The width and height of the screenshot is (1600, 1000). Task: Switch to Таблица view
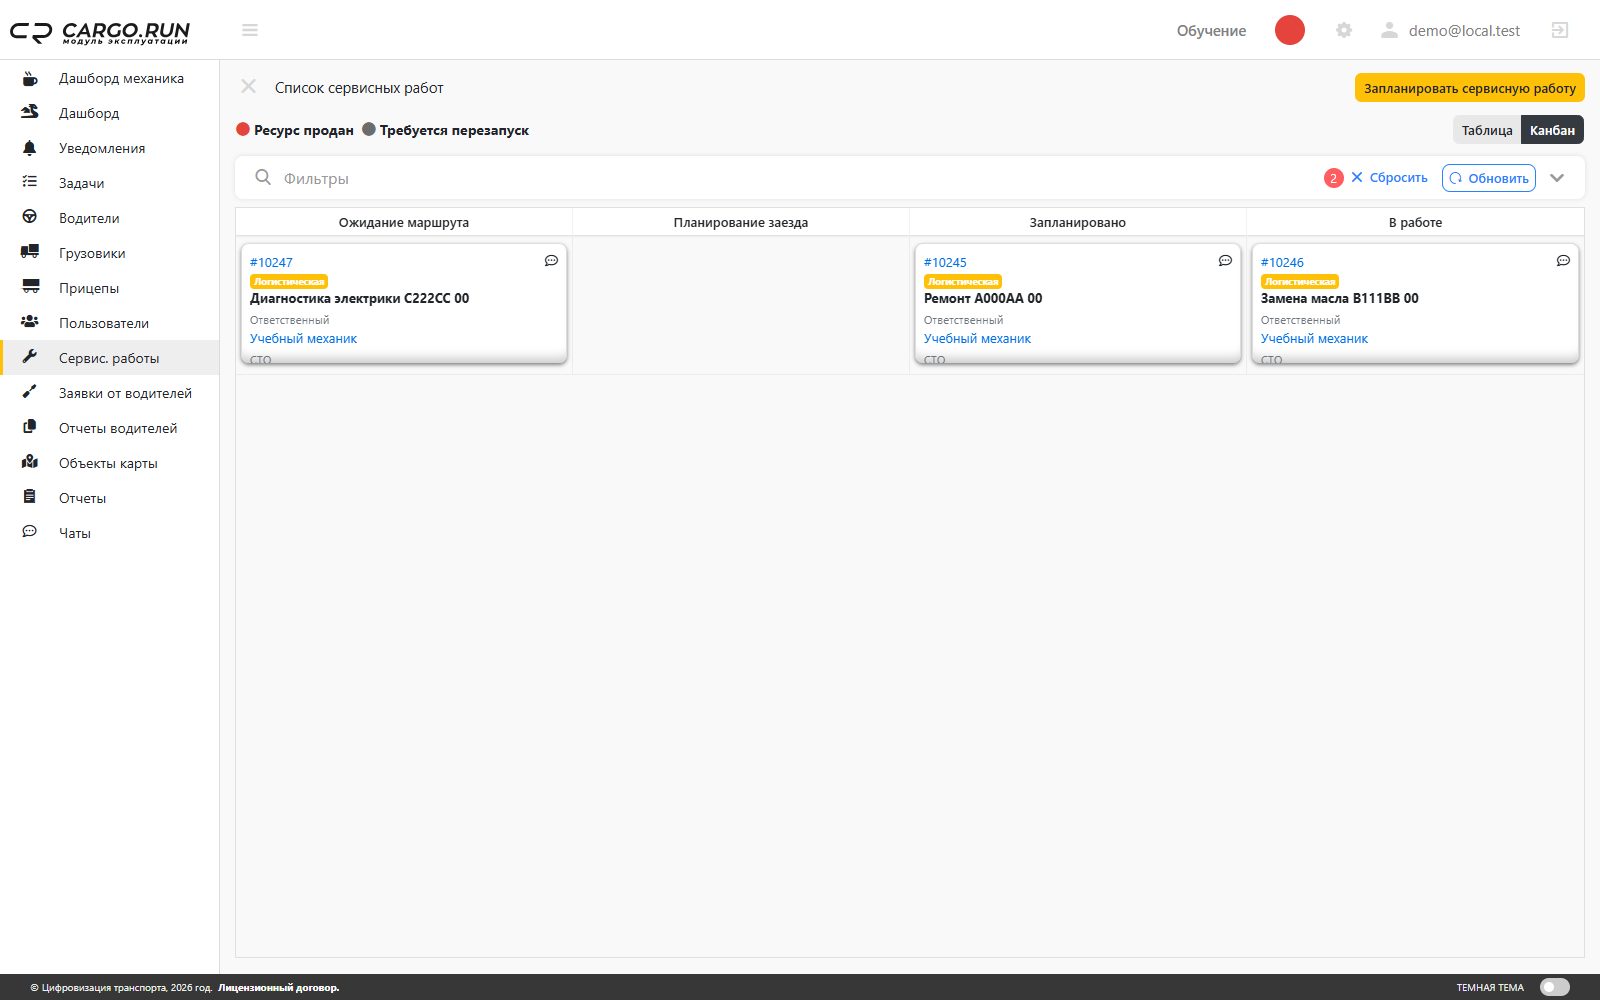[x=1487, y=130]
